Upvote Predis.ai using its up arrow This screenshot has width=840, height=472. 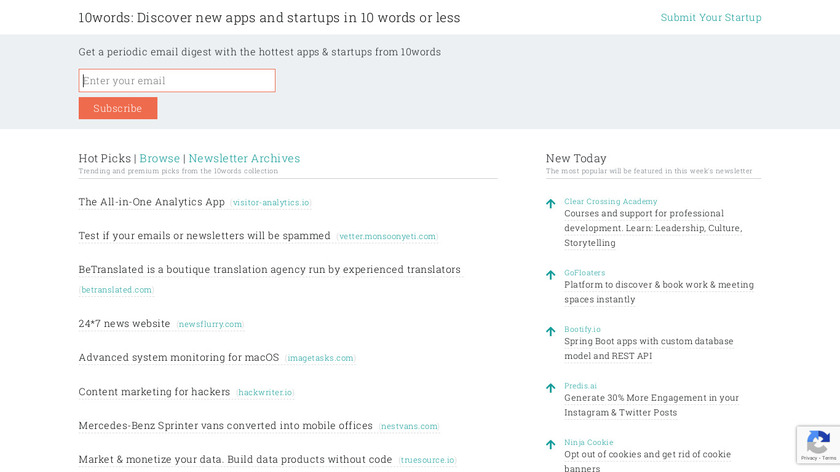tap(550, 388)
